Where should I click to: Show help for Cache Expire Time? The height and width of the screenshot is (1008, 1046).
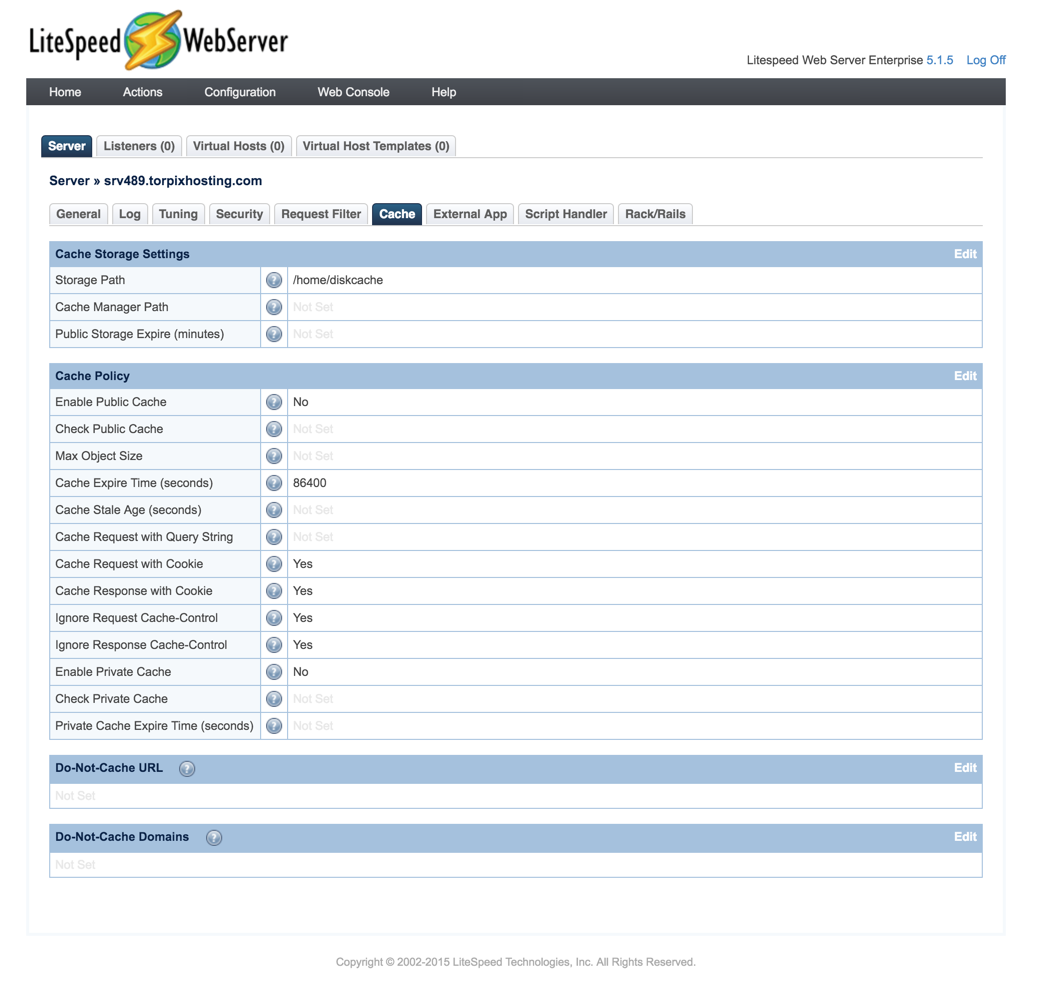(274, 483)
